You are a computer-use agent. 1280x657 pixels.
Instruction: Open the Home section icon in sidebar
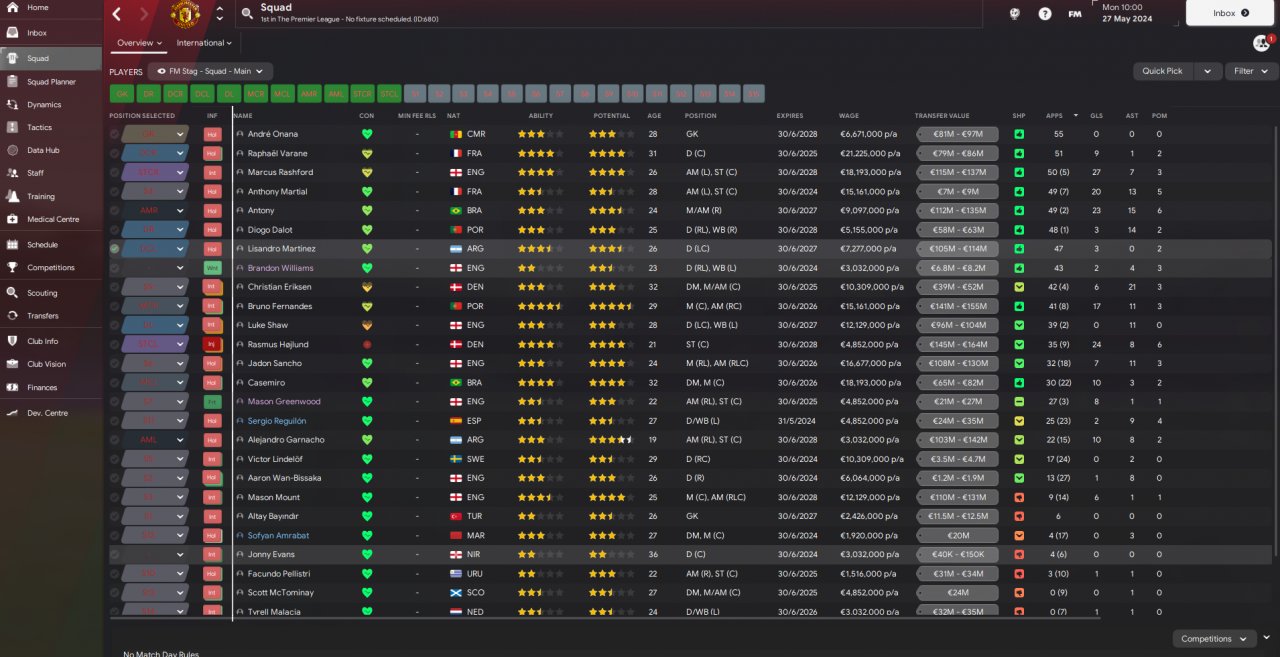tap(12, 8)
